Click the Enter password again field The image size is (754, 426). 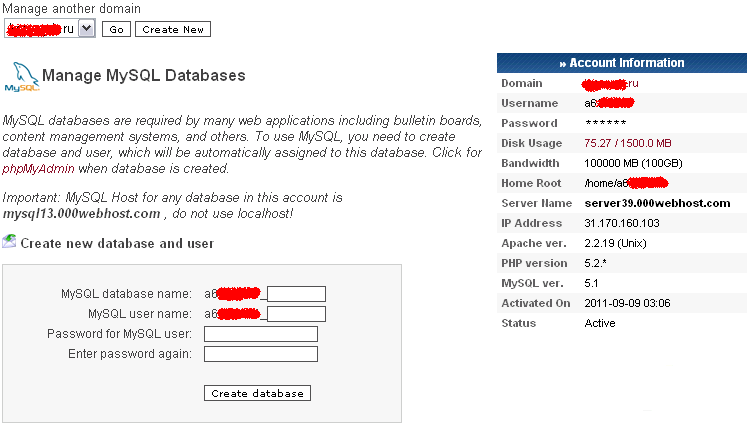[261, 354]
